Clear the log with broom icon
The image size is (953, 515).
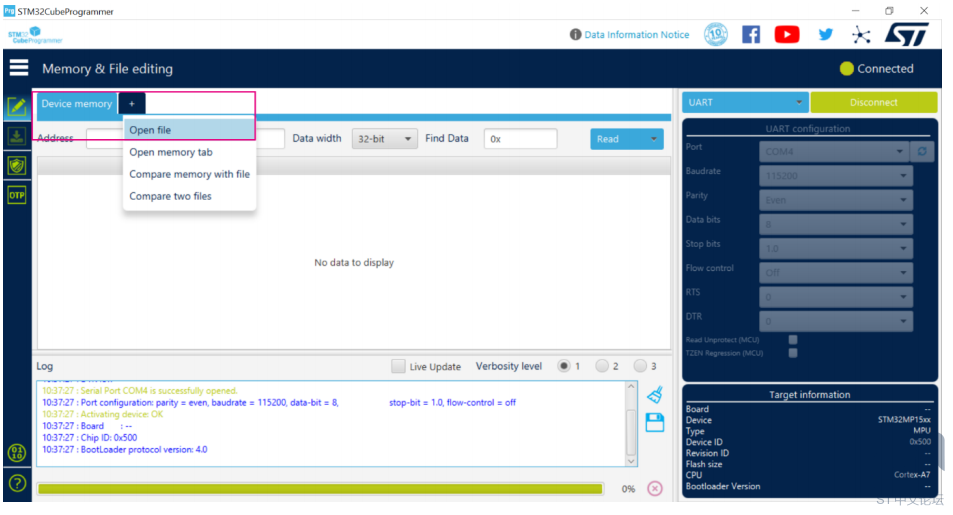coord(655,395)
